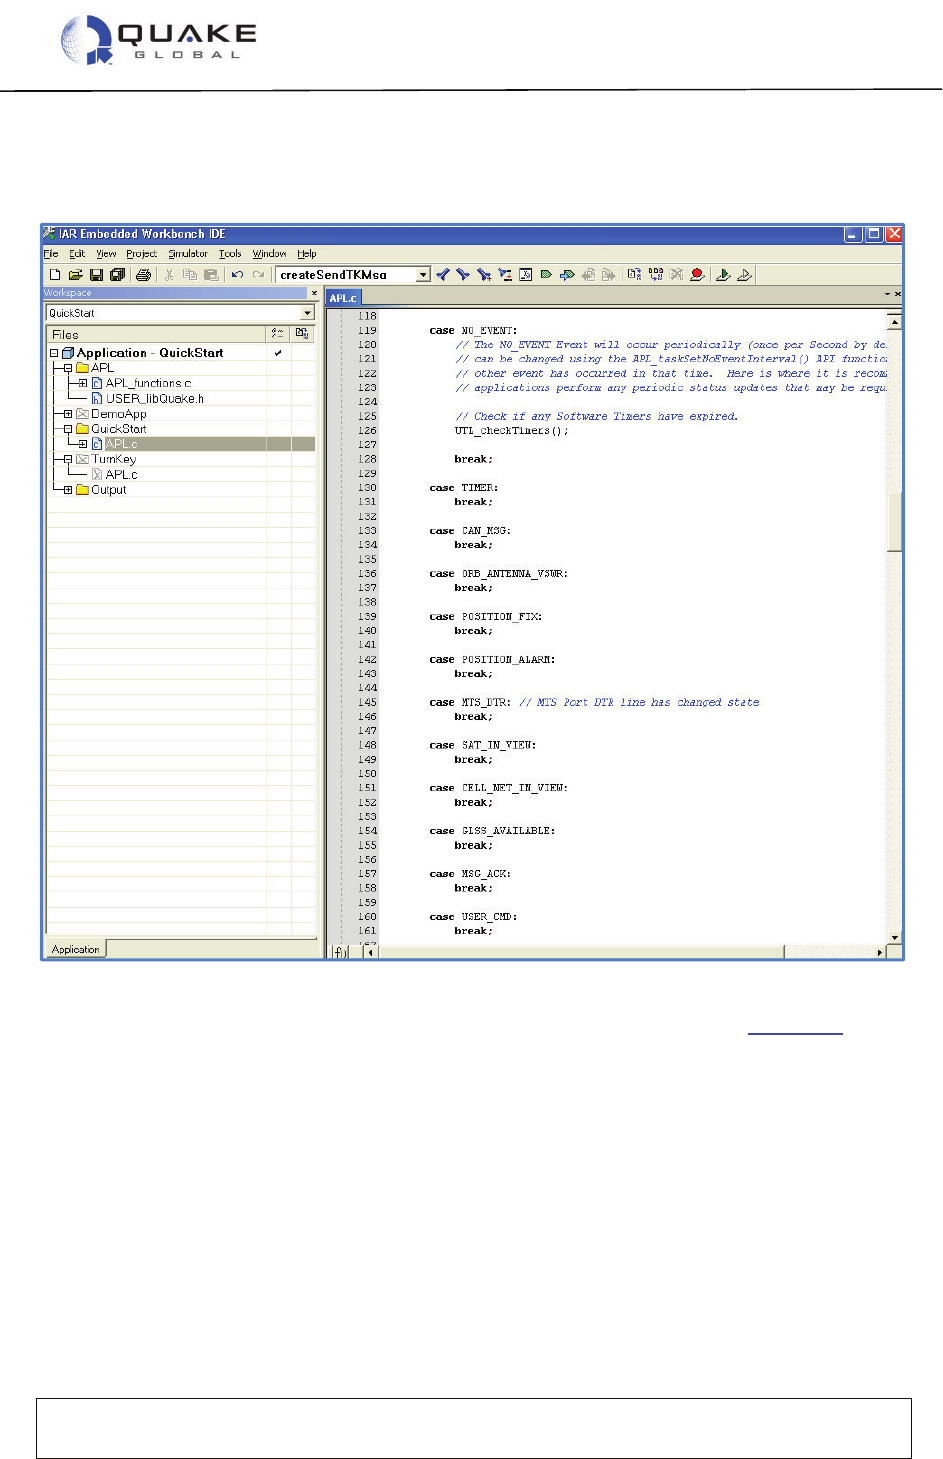
Task: Click the Debug toolbar icon
Action: pos(723,274)
